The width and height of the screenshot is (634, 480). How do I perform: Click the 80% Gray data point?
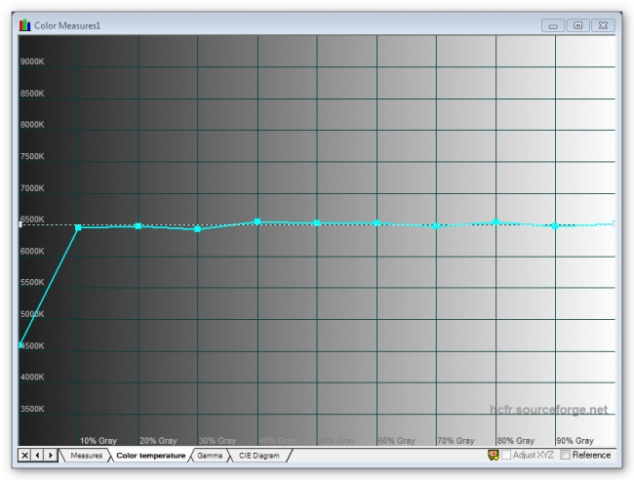pos(496,222)
